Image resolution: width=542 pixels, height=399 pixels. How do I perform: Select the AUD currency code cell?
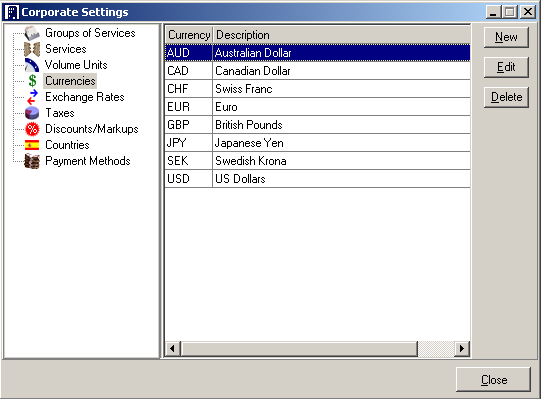(189, 53)
